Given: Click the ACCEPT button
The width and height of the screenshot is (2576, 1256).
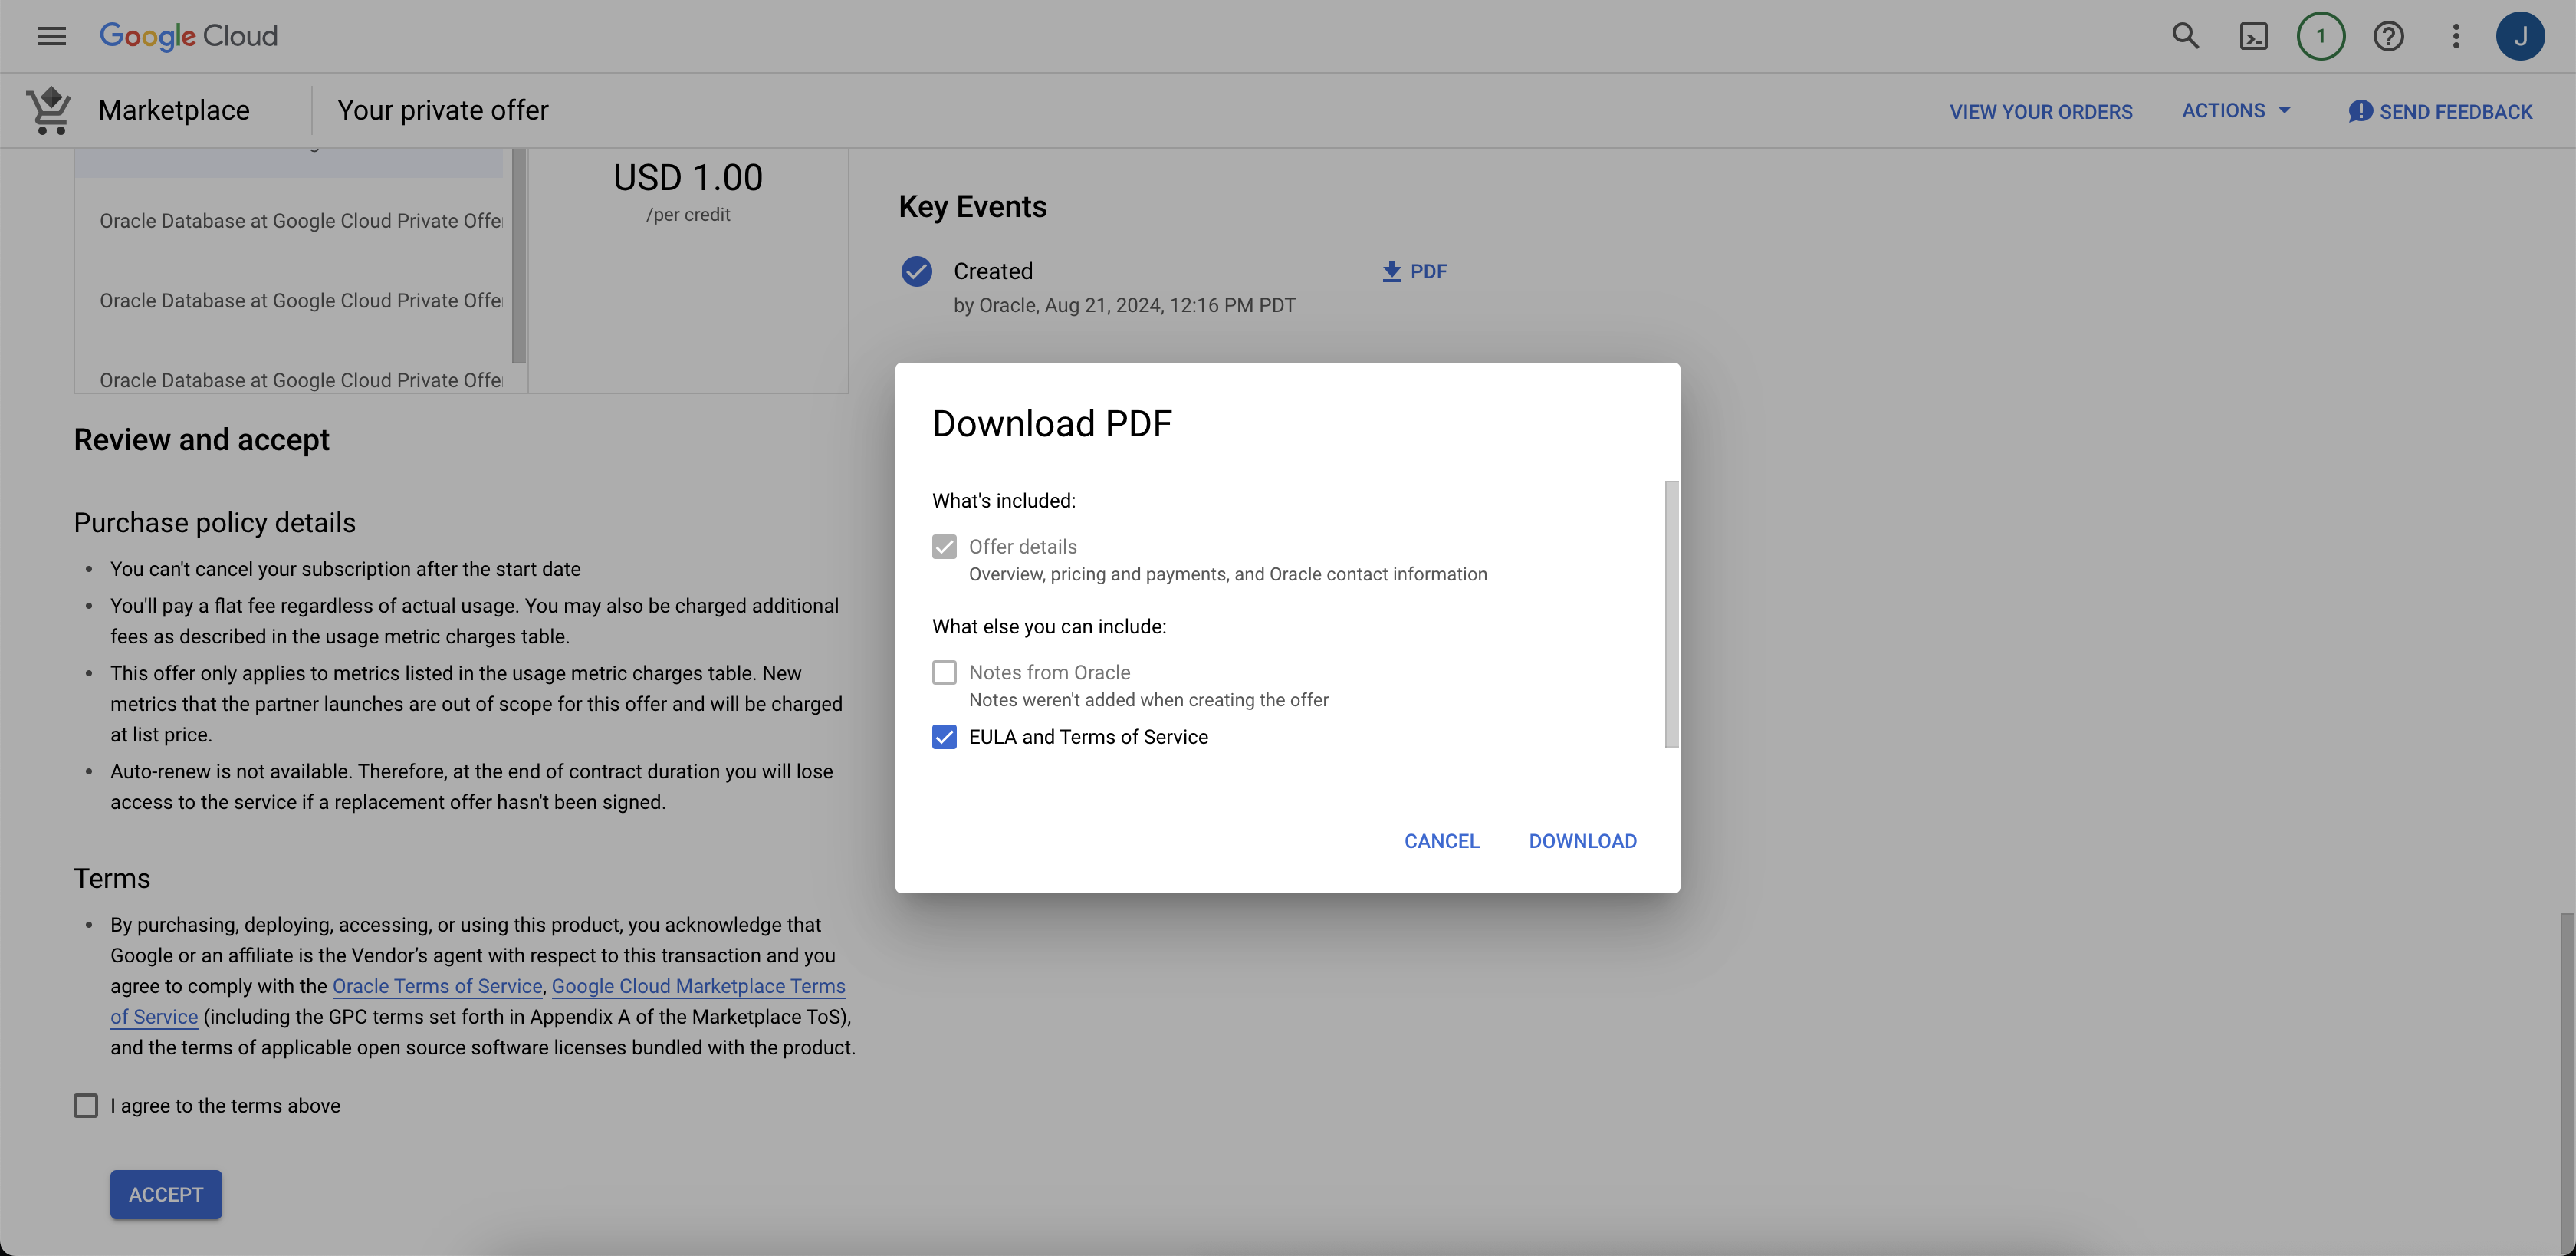Looking at the screenshot, I should point(165,1194).
